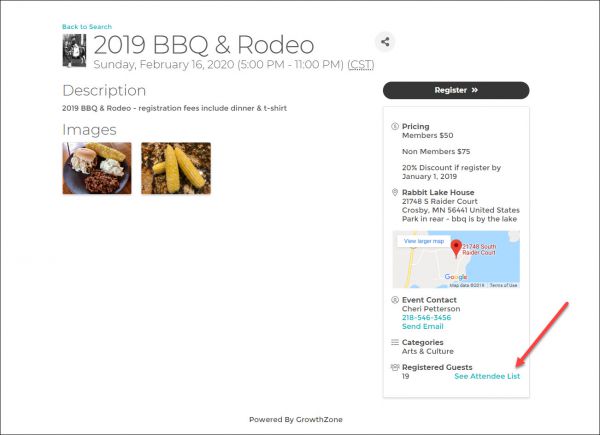
Task: Click the Event Contact person icon
Action: tap(395, 300)
